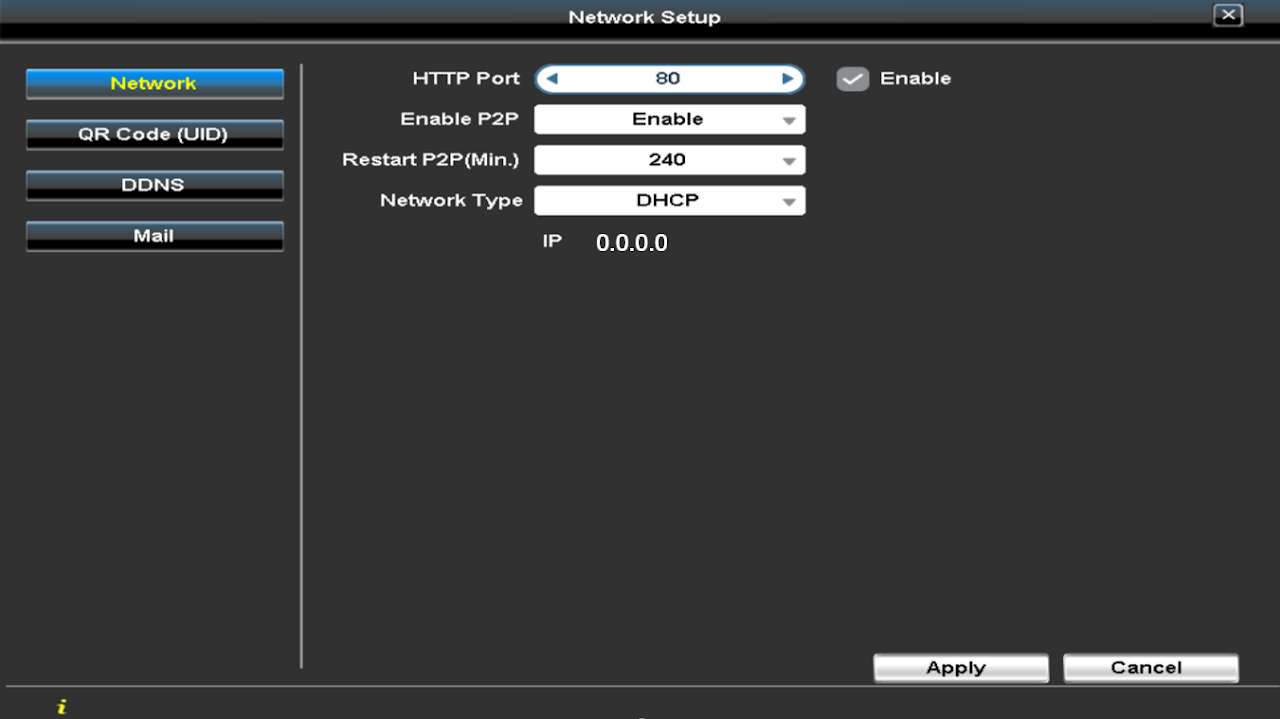
Task: Select the Network tab in sidebar
Action: pyautogui.click(x=155, y=84)
